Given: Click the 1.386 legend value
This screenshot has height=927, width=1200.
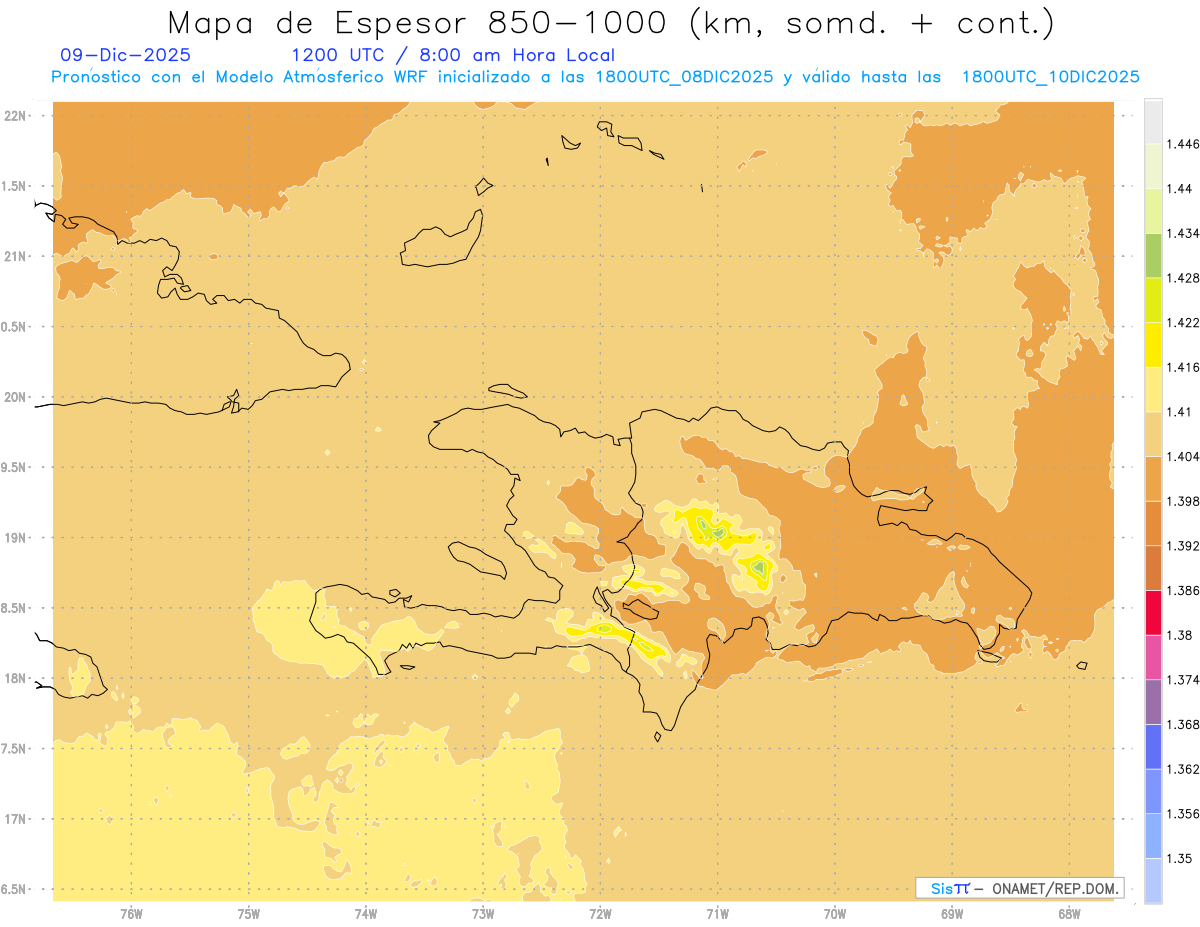Looking at the screenshot, I should point(1183,590).
